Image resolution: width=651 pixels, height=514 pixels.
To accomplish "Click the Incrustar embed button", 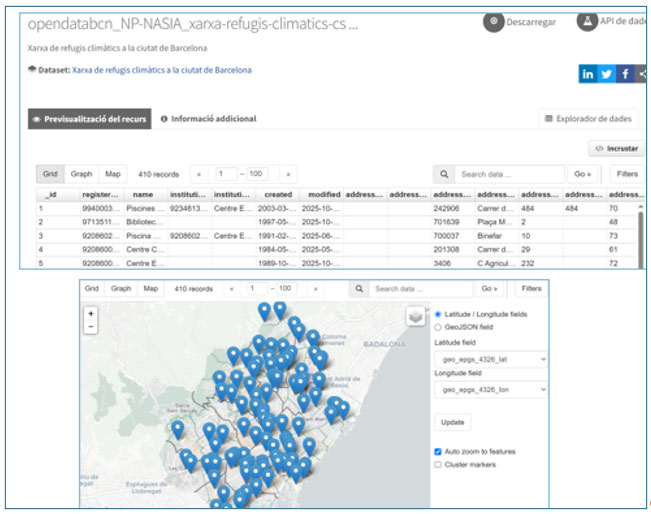I will (615, 148).
